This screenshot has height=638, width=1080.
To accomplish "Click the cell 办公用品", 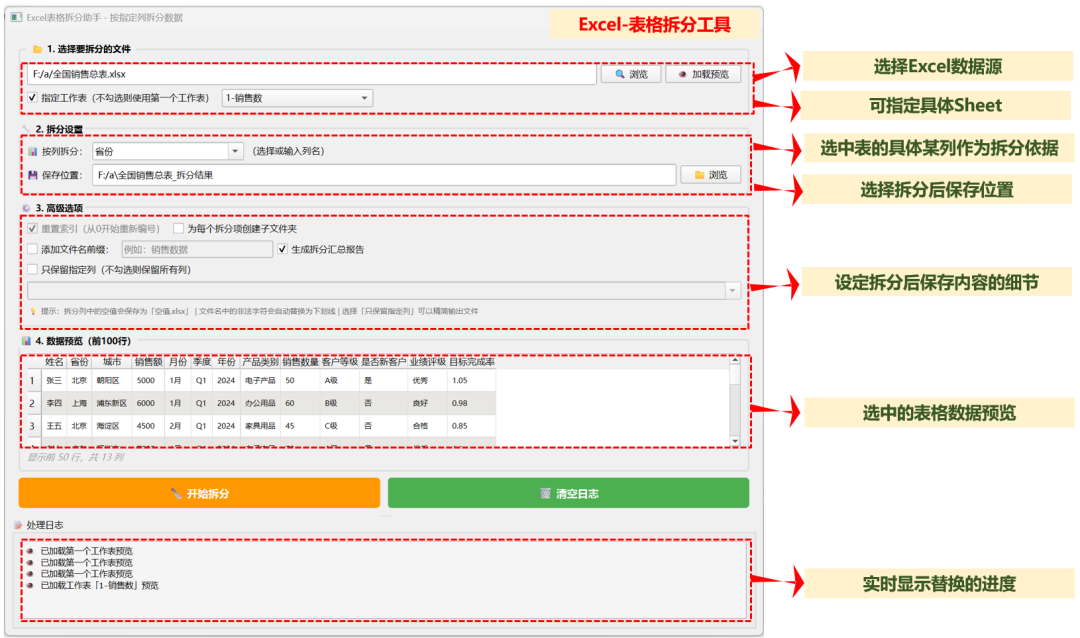I will 260,403.
